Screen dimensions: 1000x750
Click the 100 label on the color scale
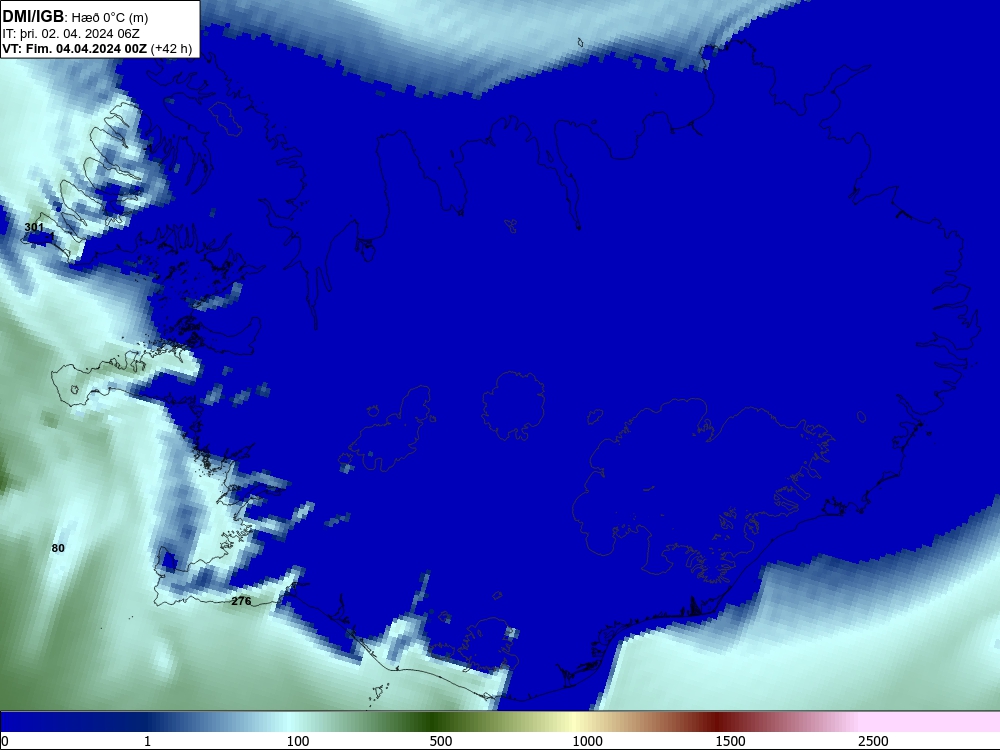pyautogui.click(x=298, y=741)
